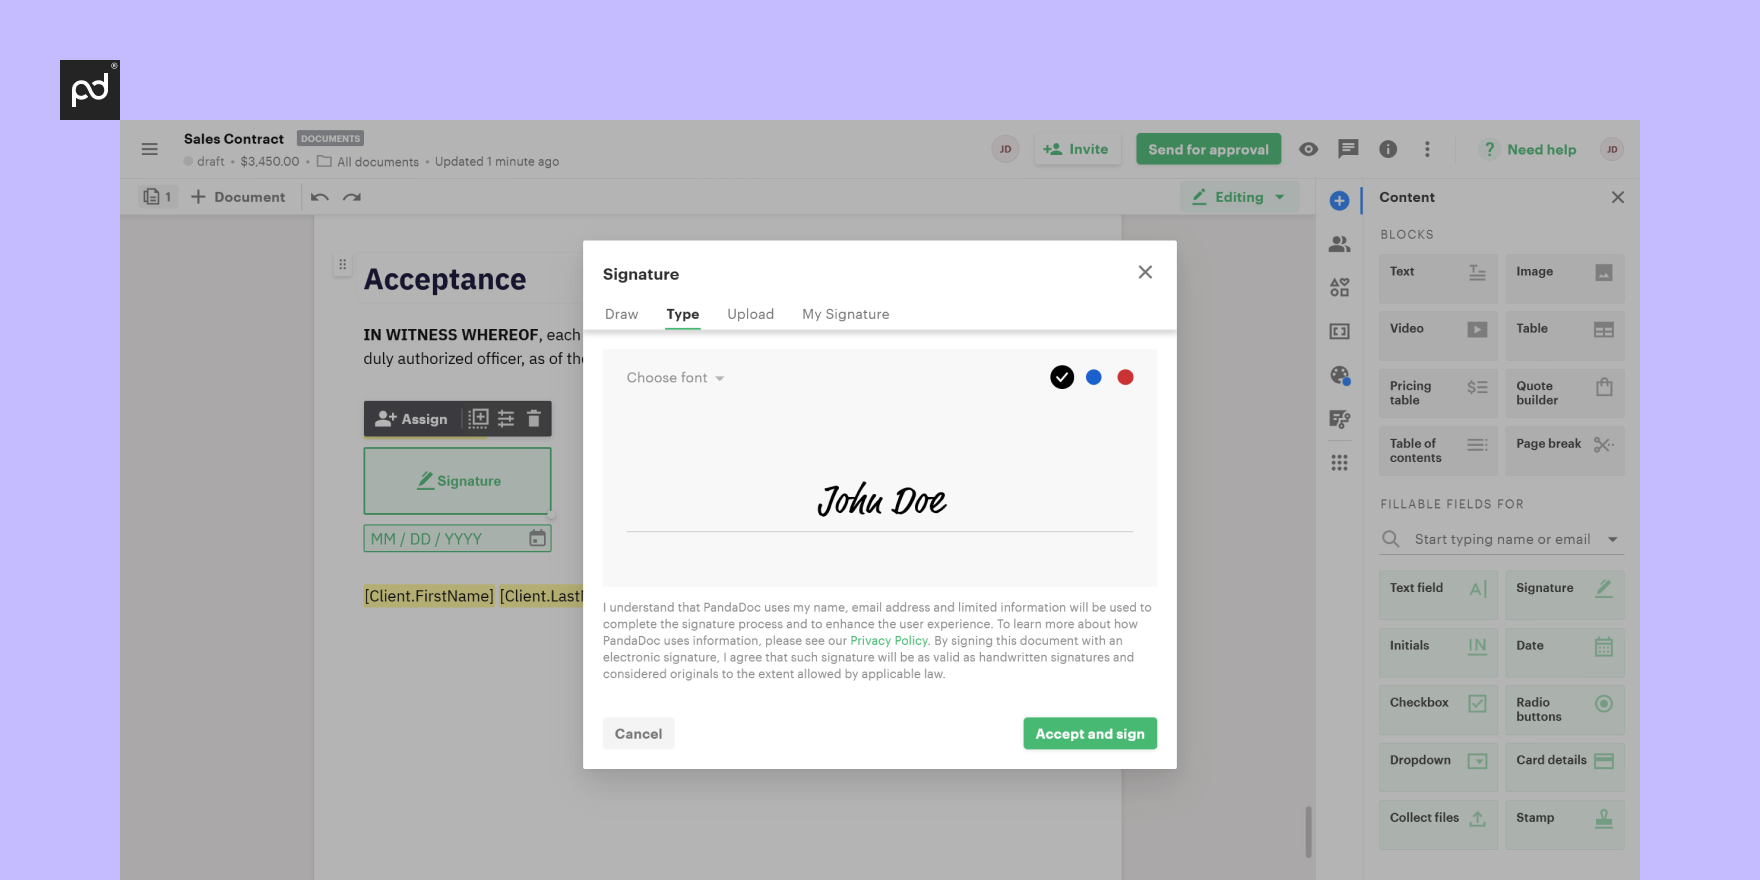1760x880 pixels.
Task: Switch to the Upload tab
Action: point(750,314)
